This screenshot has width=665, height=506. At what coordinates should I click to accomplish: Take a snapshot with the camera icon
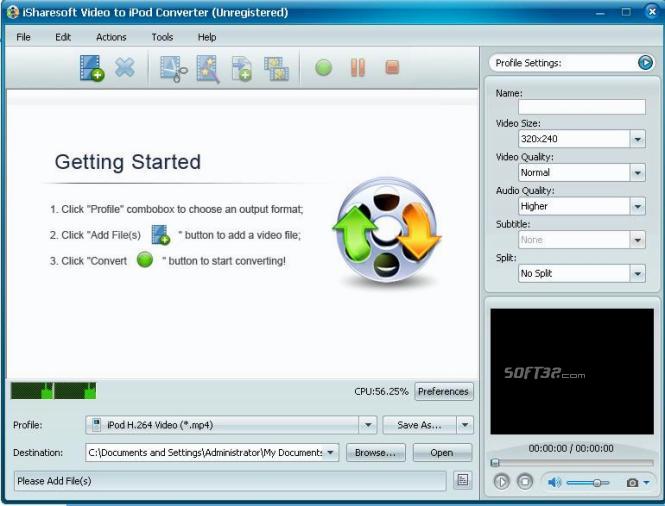click(632, 483)
